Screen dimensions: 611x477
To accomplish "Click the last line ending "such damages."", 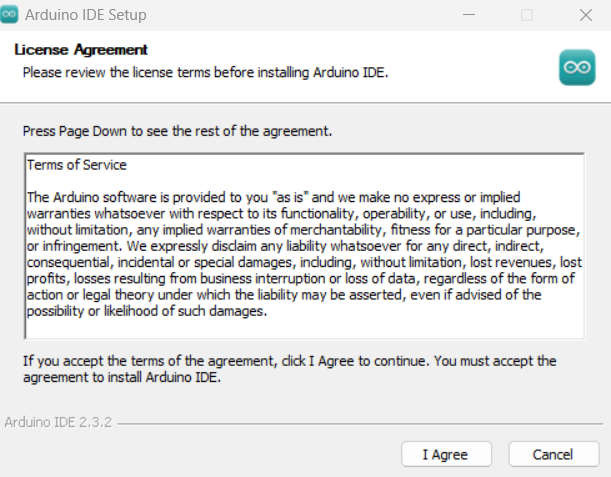I will [146, 311].
